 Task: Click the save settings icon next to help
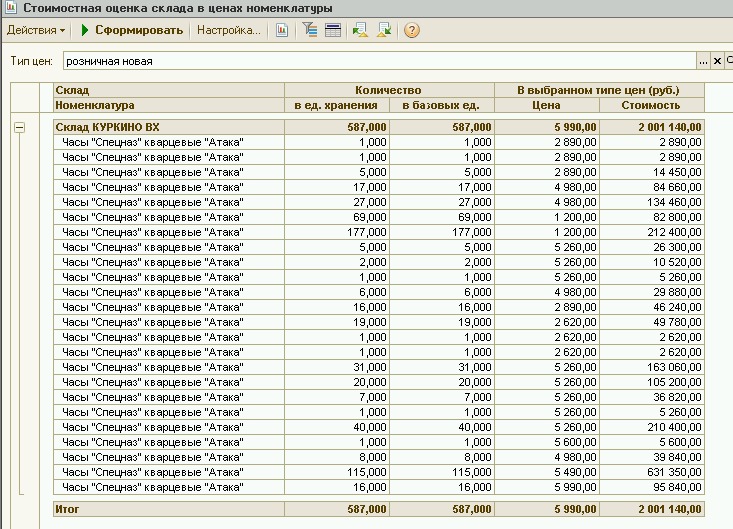point(384,30)
